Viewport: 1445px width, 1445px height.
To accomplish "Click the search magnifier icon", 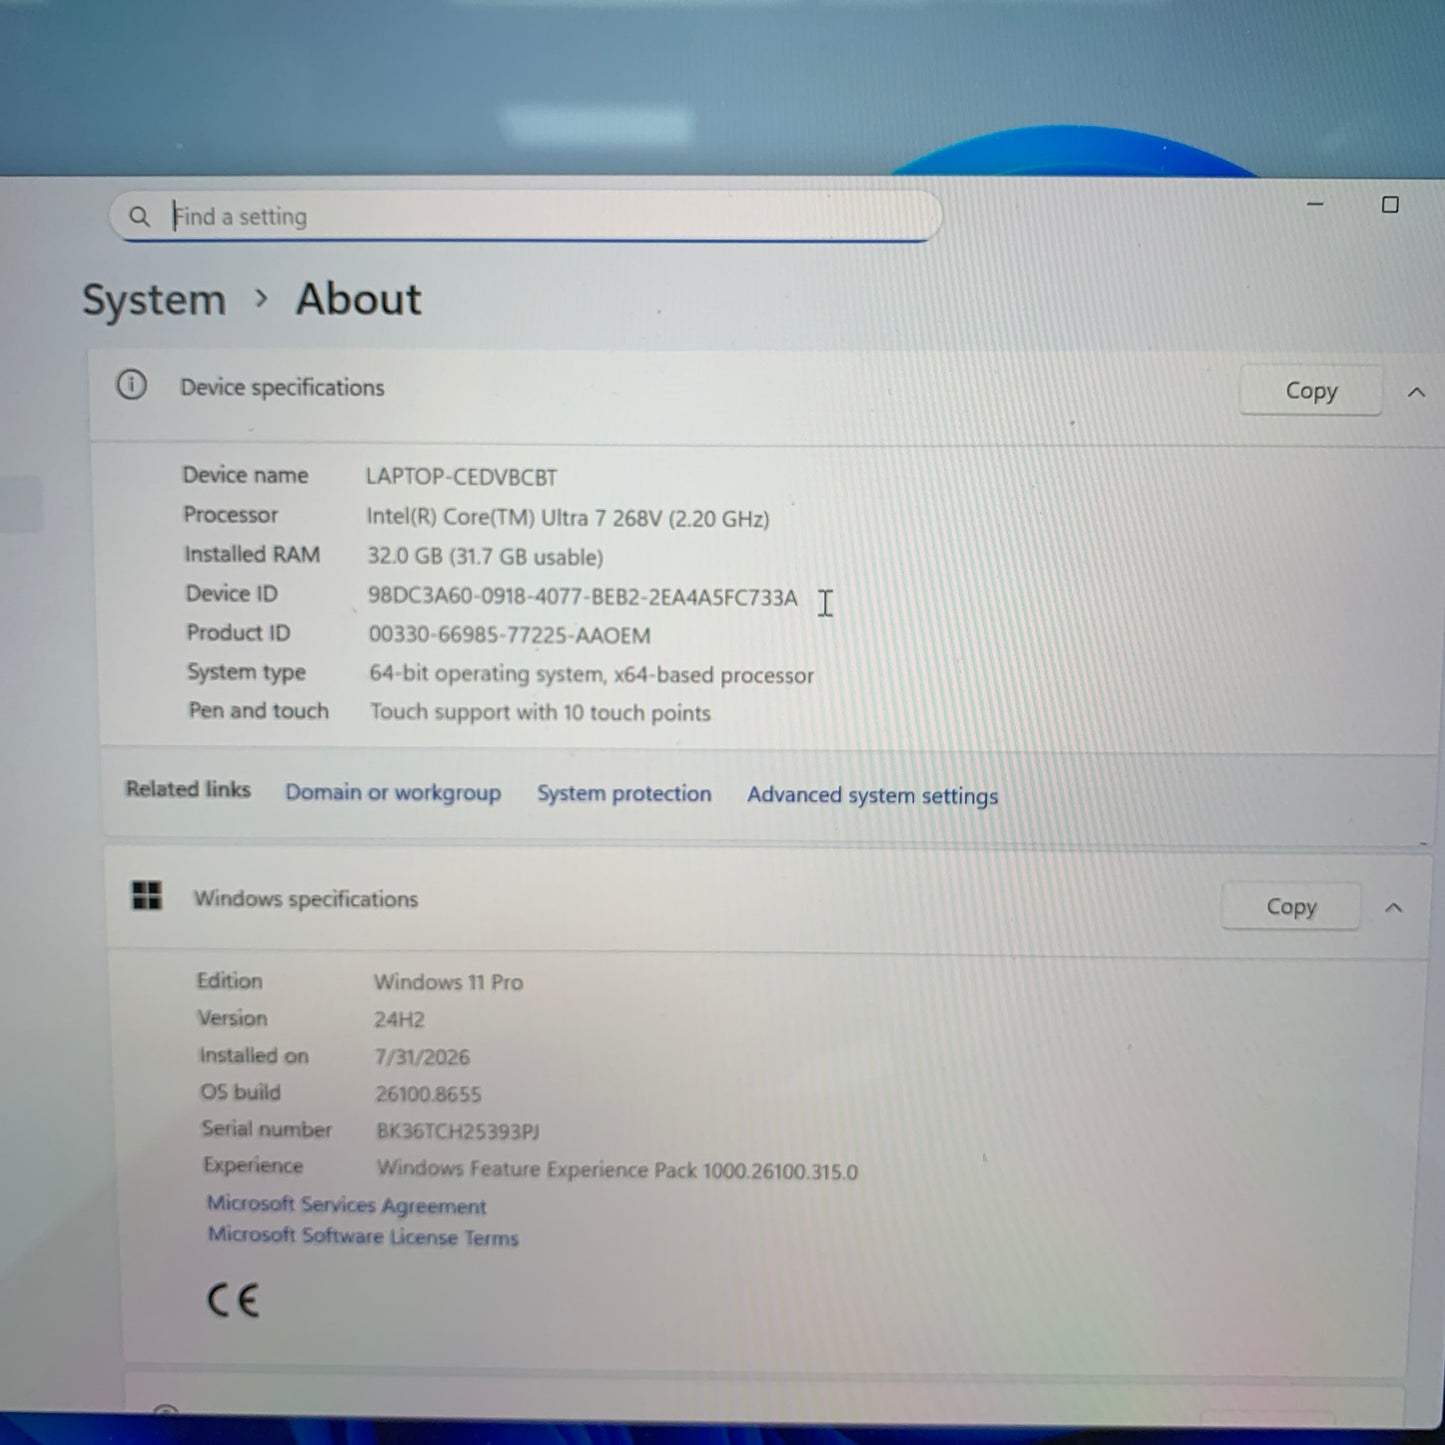I will point(139,216).
